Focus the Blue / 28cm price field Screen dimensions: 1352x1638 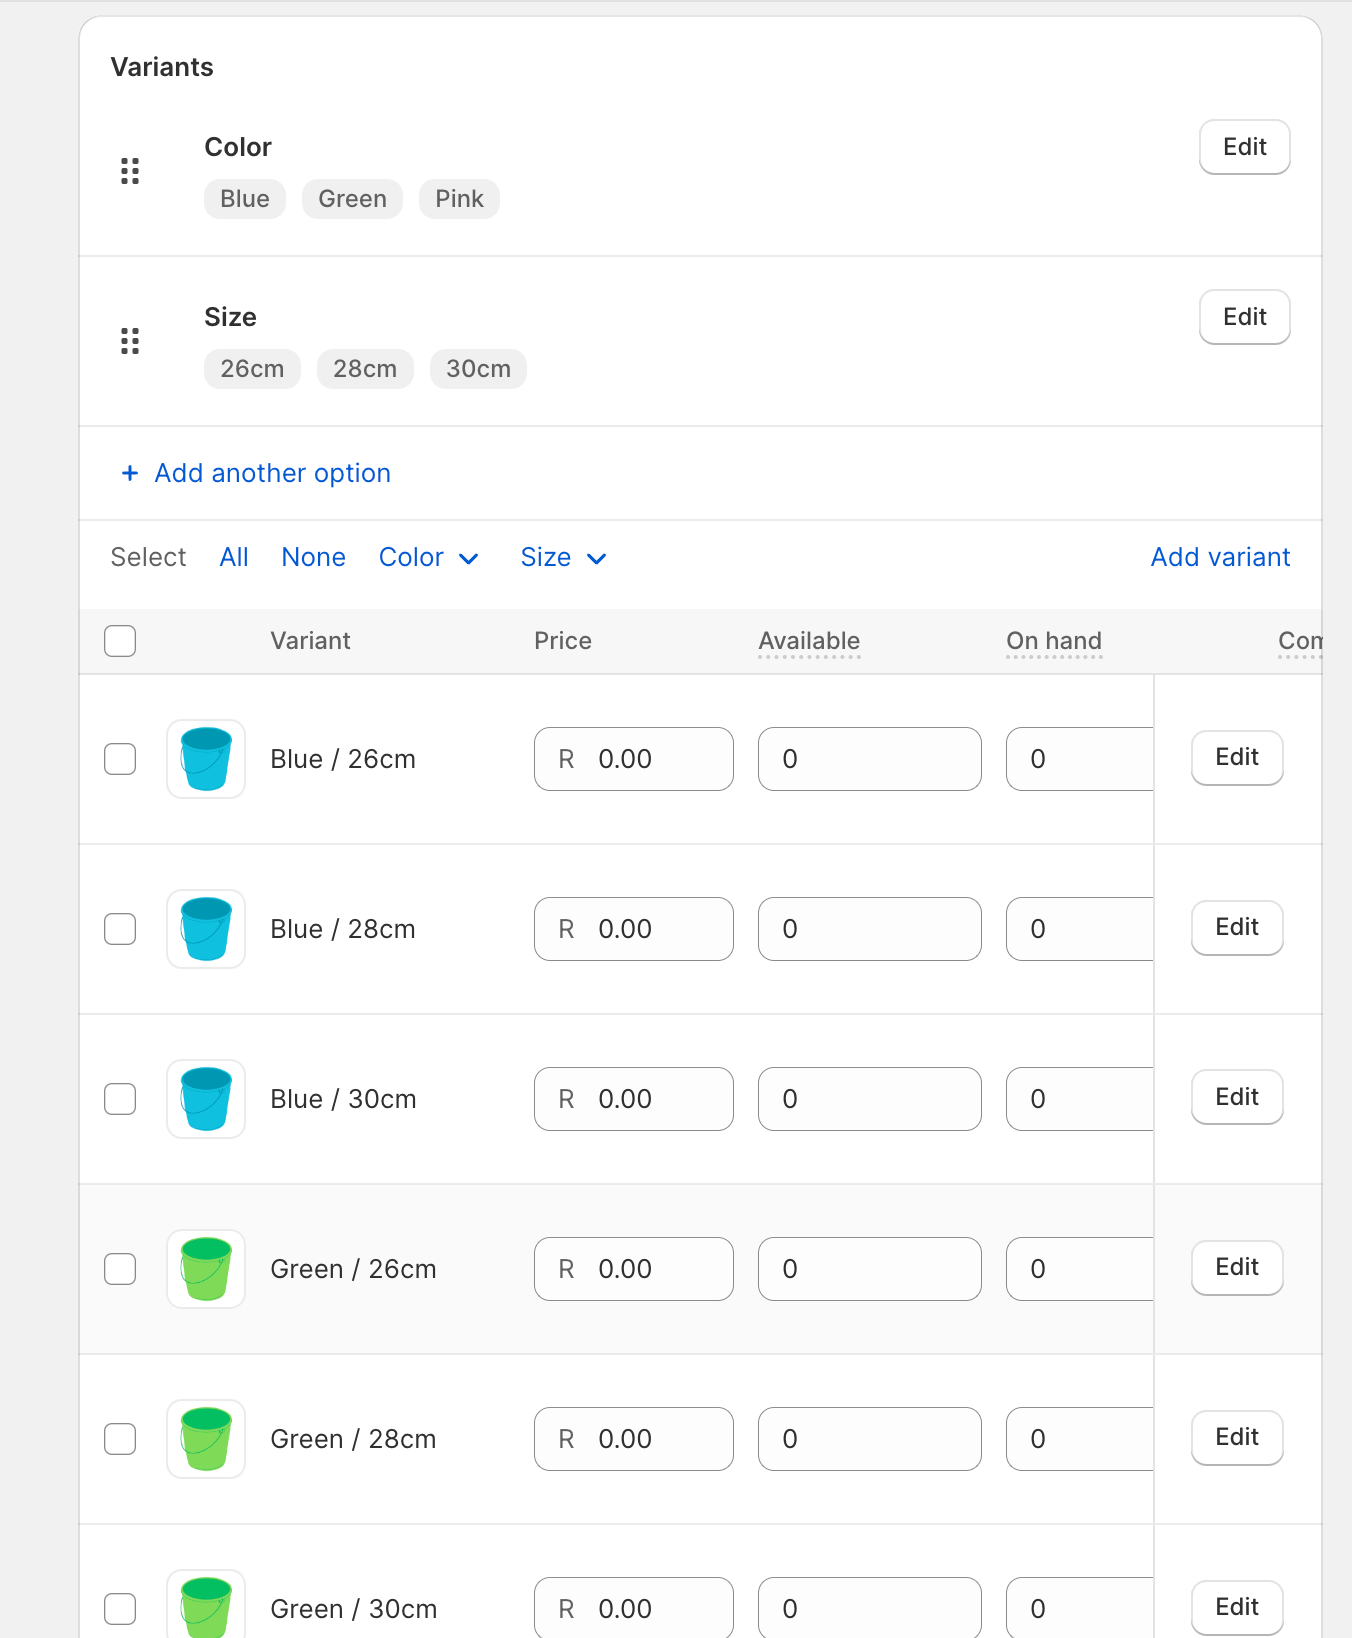(x=633, y=929)
